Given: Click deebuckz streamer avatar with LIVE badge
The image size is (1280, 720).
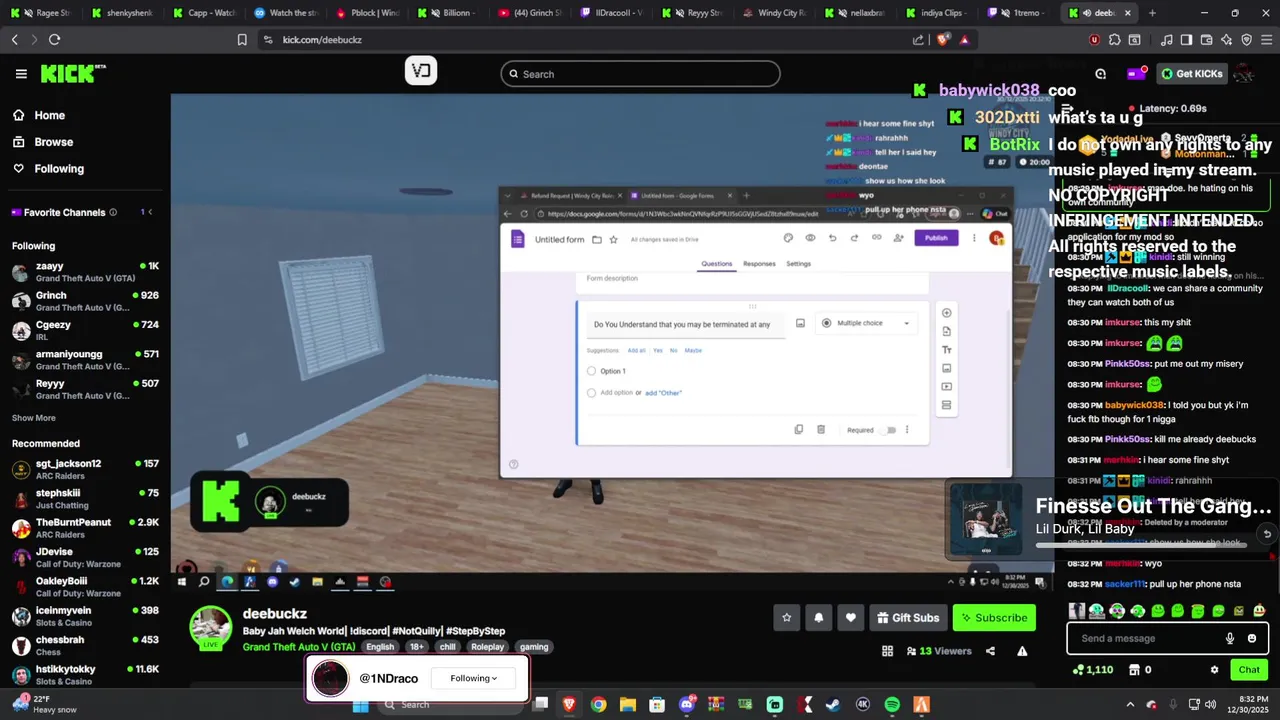Looking at the screenshot, I should click(211, 628).
